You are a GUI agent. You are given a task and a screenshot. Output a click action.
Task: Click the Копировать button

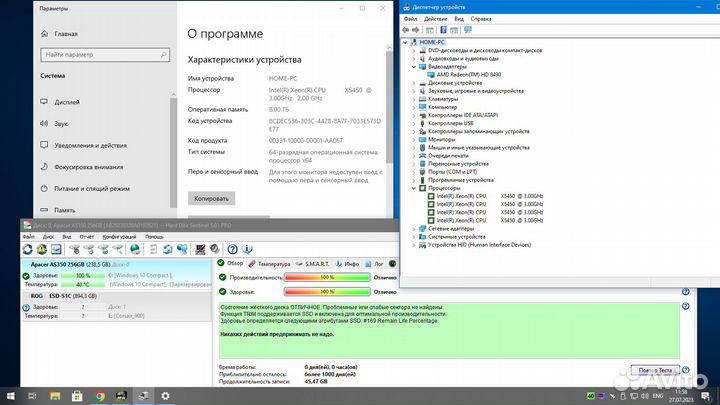pyautogui.click(x=212, y=199)
